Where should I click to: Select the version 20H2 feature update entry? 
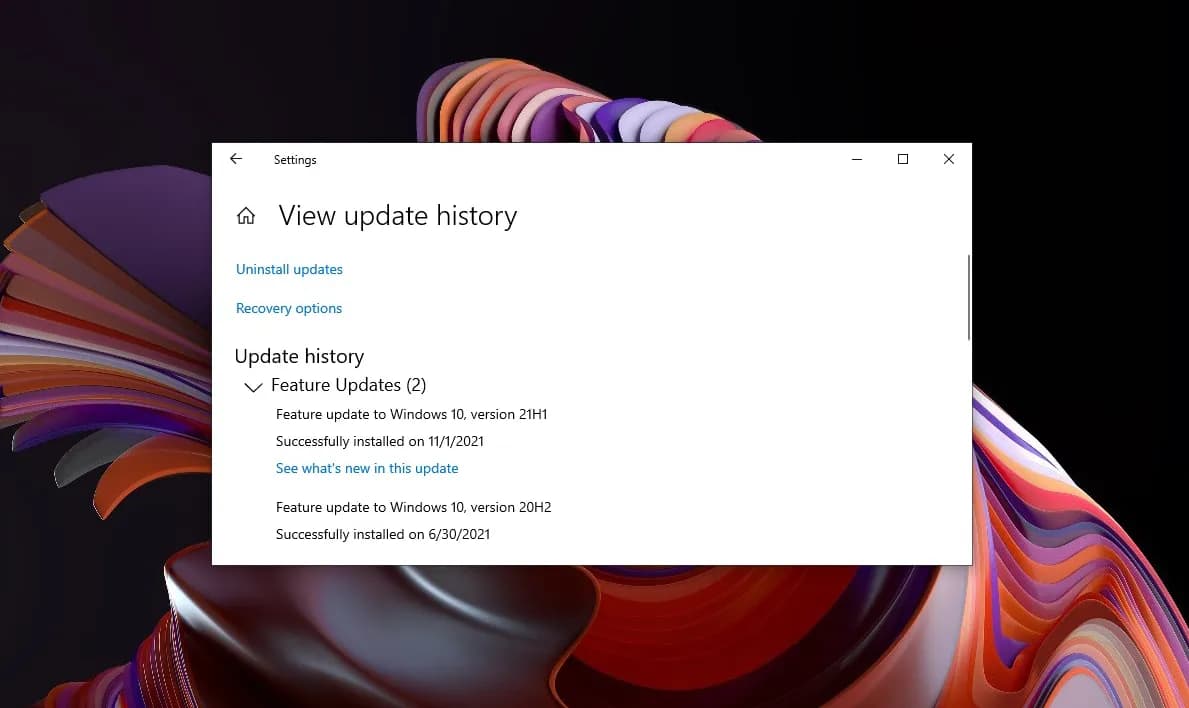(x=413, y=507)
